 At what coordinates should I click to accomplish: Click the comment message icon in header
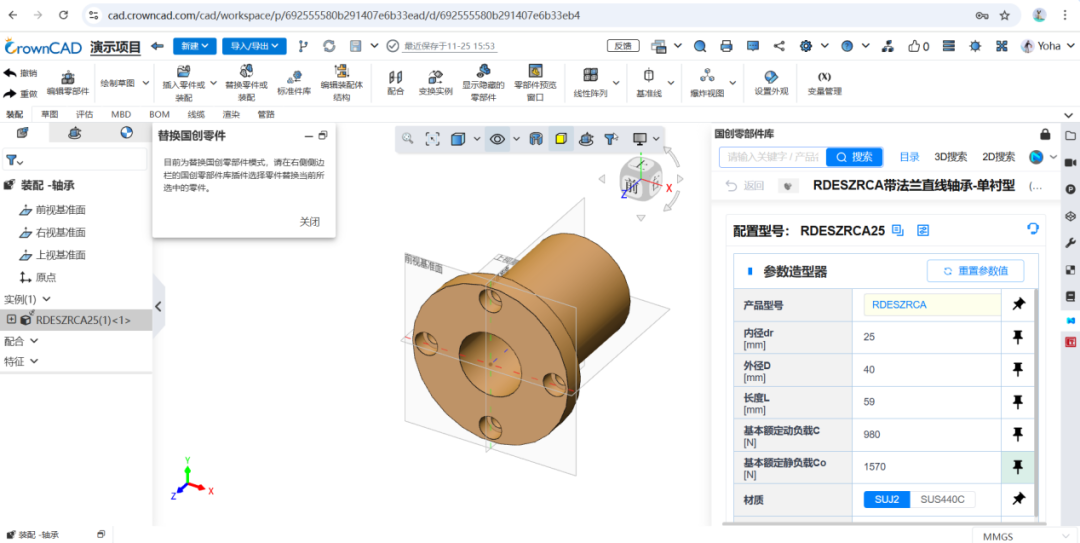[753, 46]
